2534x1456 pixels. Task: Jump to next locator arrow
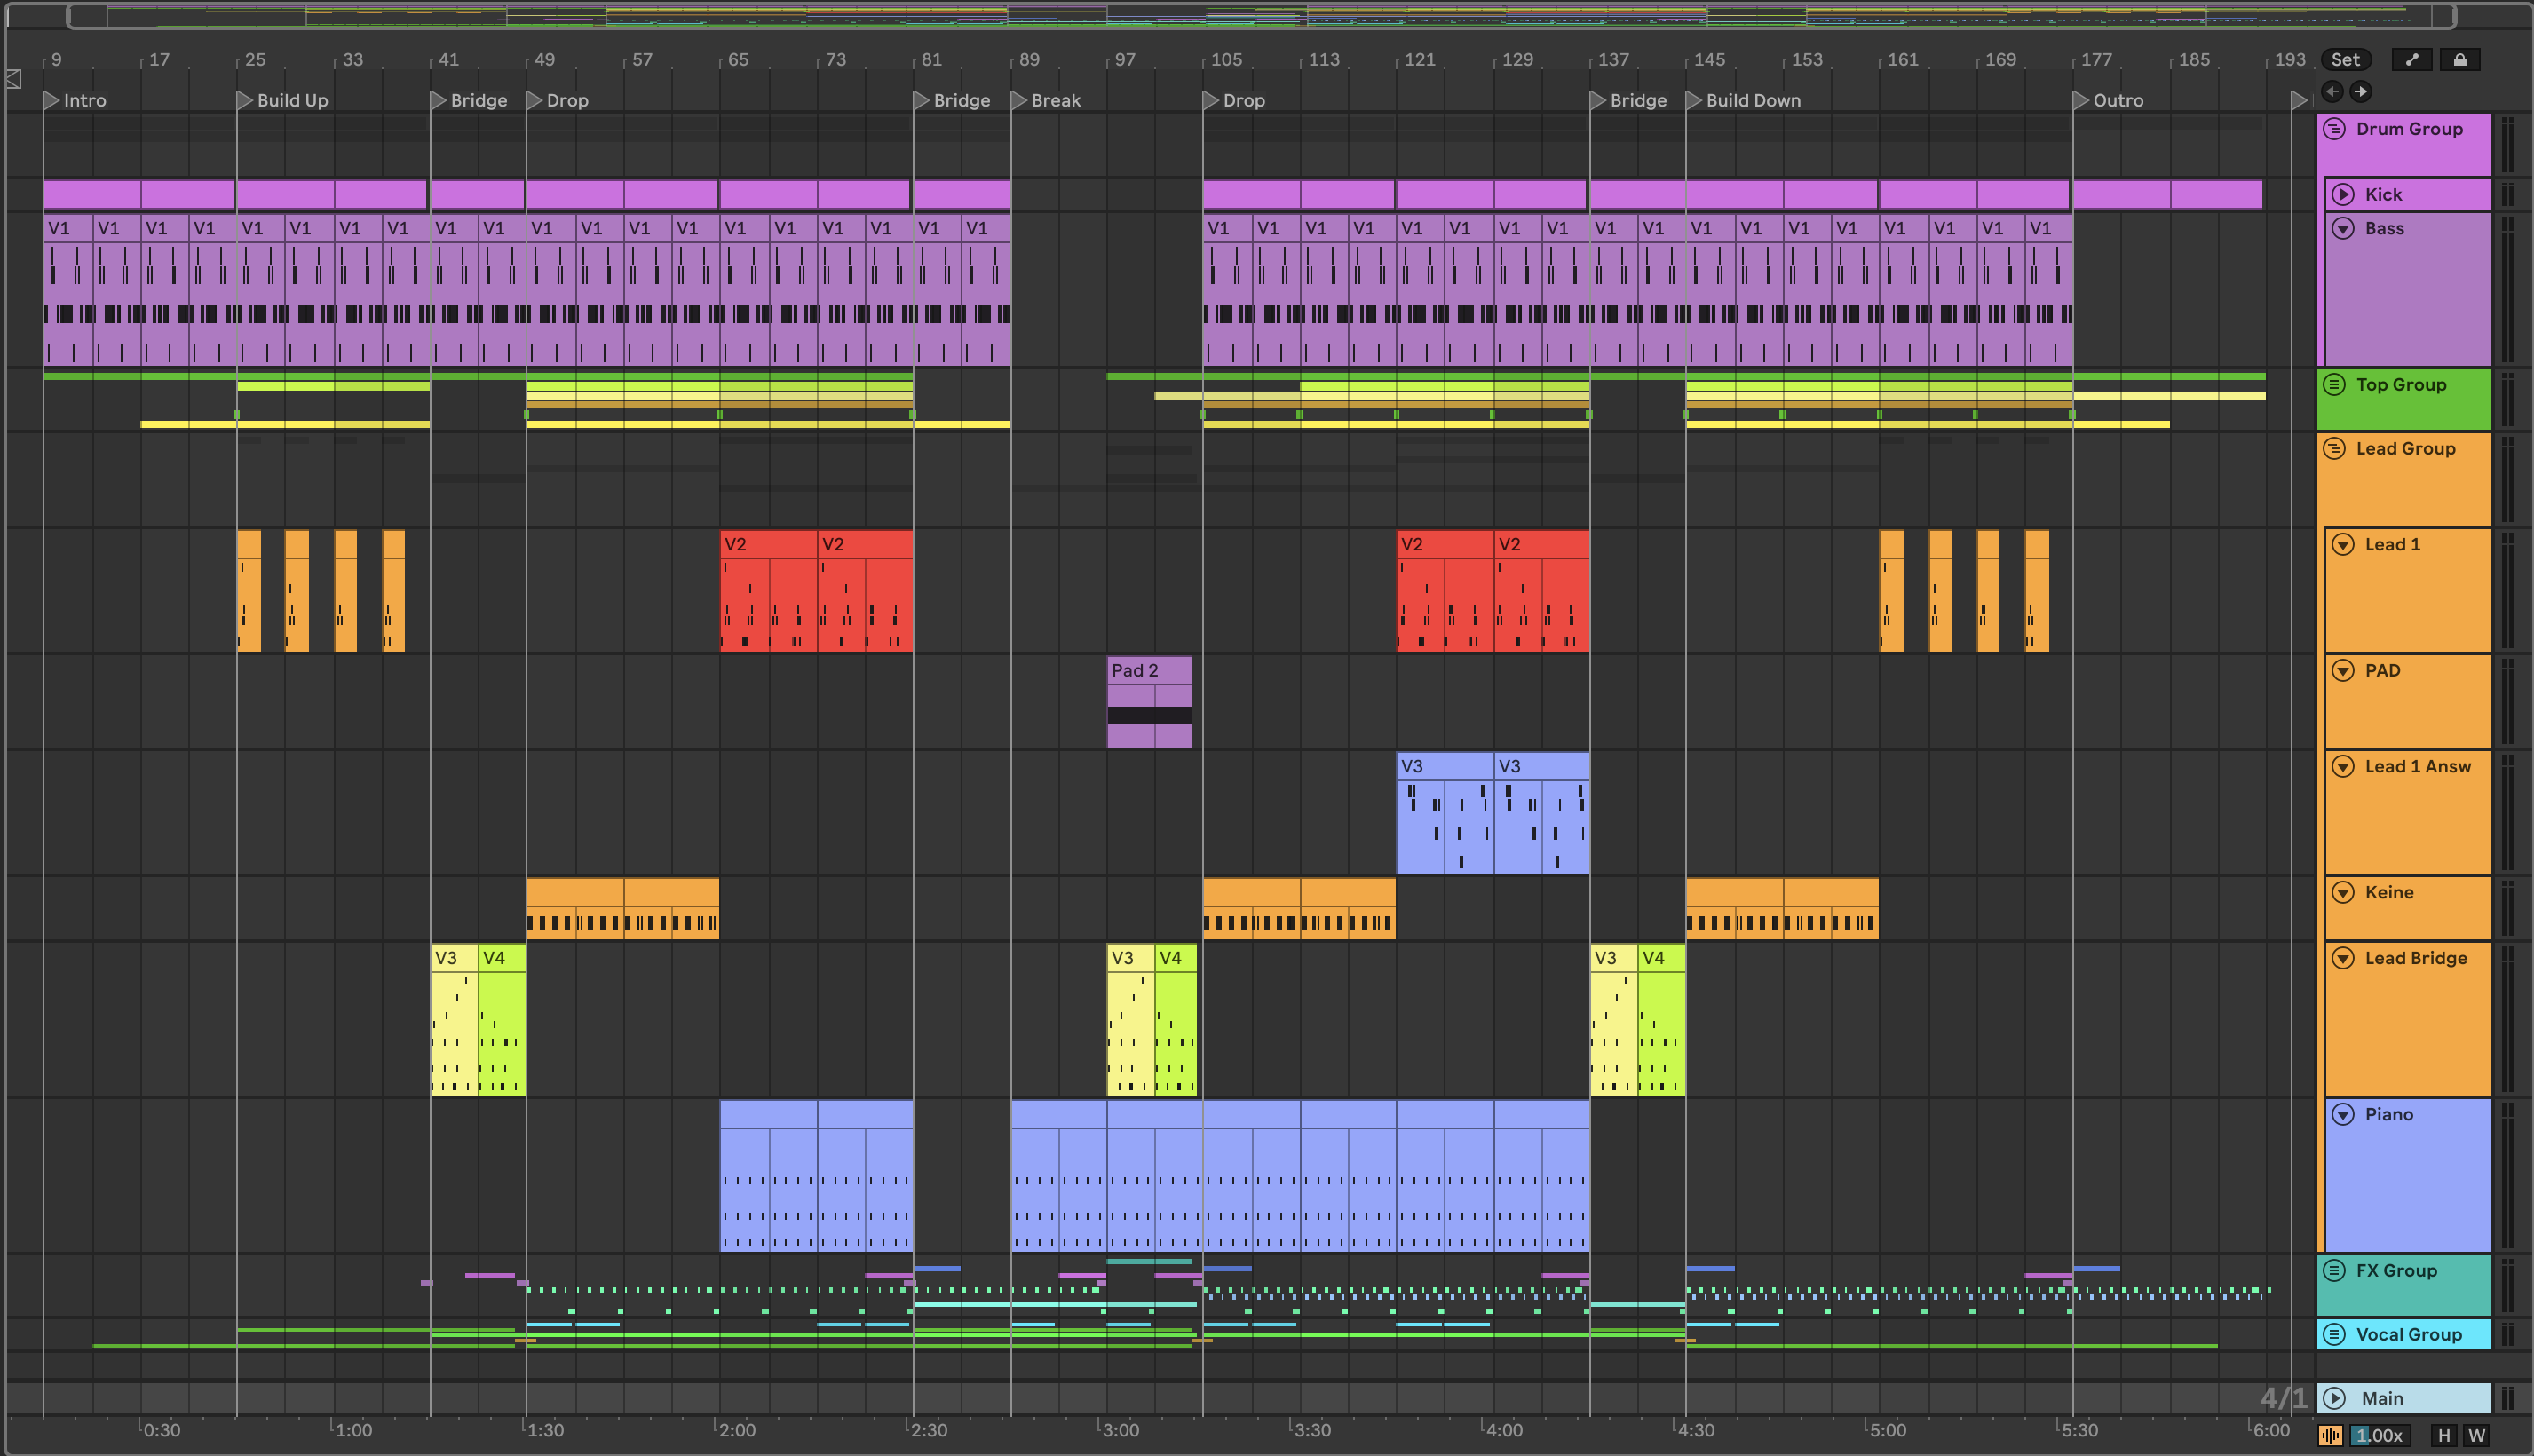[2360, 92]
